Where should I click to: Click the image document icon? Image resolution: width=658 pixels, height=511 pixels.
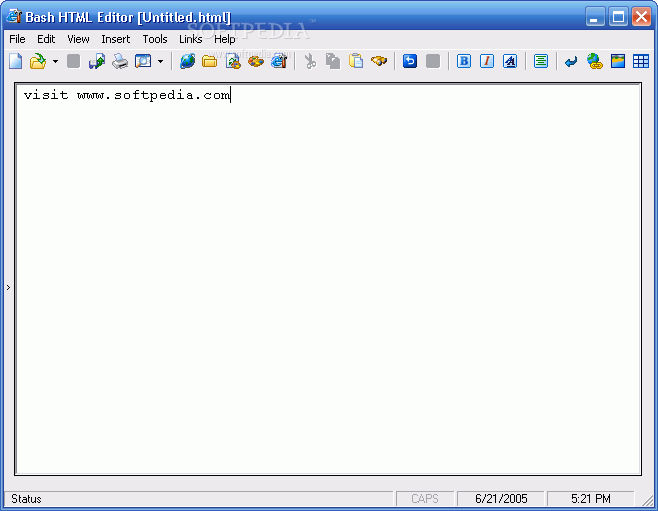tap(233, 61)
